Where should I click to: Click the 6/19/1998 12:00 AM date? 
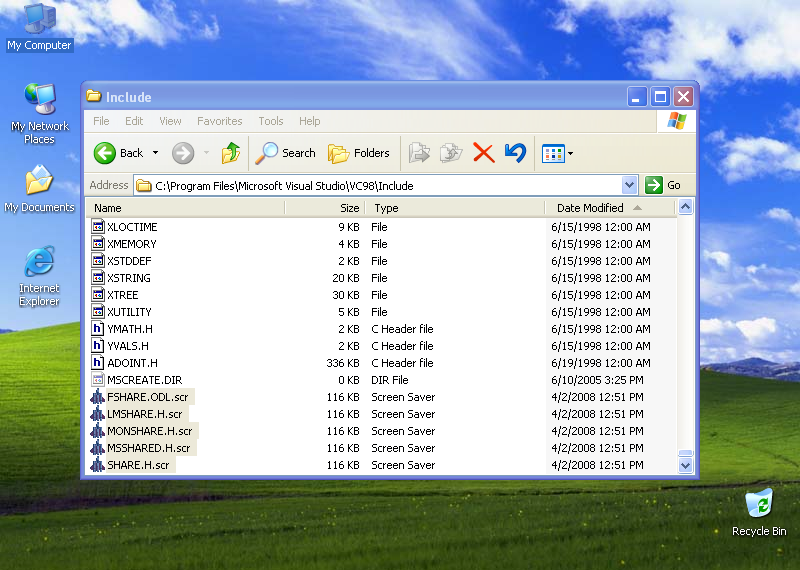601,363
